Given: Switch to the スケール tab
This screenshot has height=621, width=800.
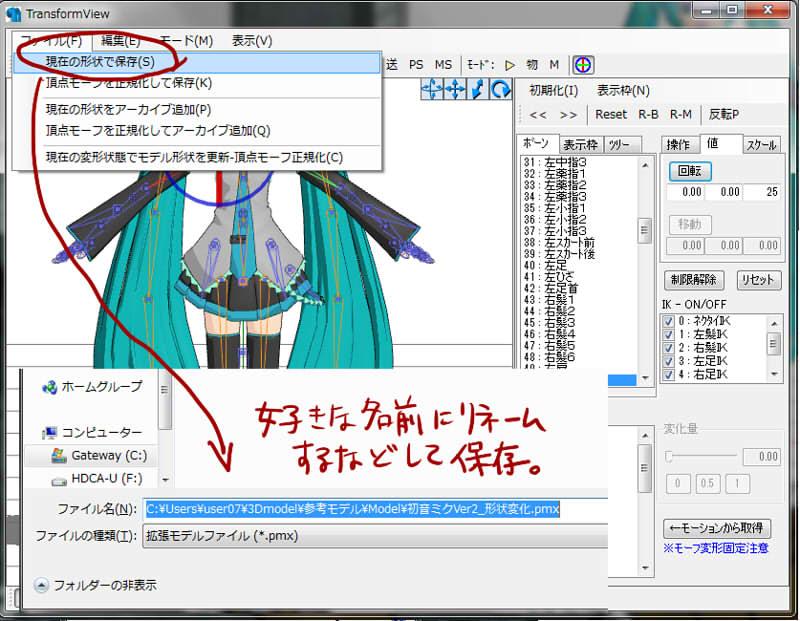Looking at the screenshot, I should [x=761, y=145].
